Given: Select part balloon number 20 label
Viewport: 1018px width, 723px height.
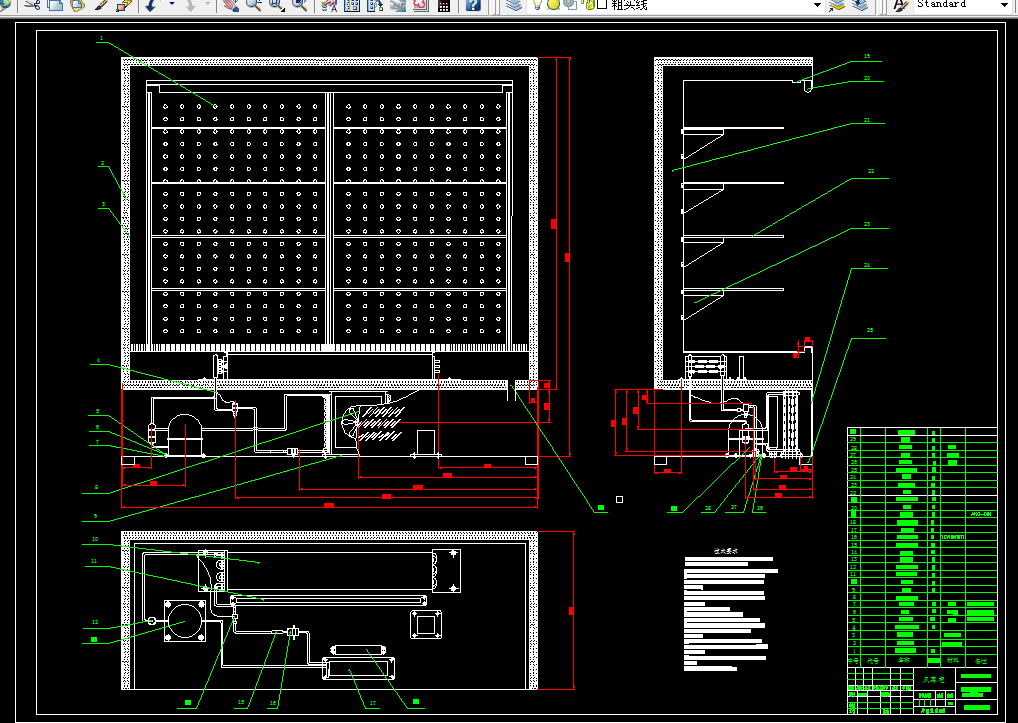Looking at the screenshot, I should coord(867,78).
